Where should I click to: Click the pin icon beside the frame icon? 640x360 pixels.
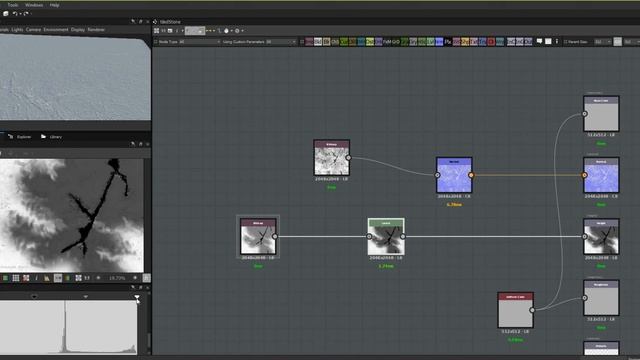click(556, 41)
